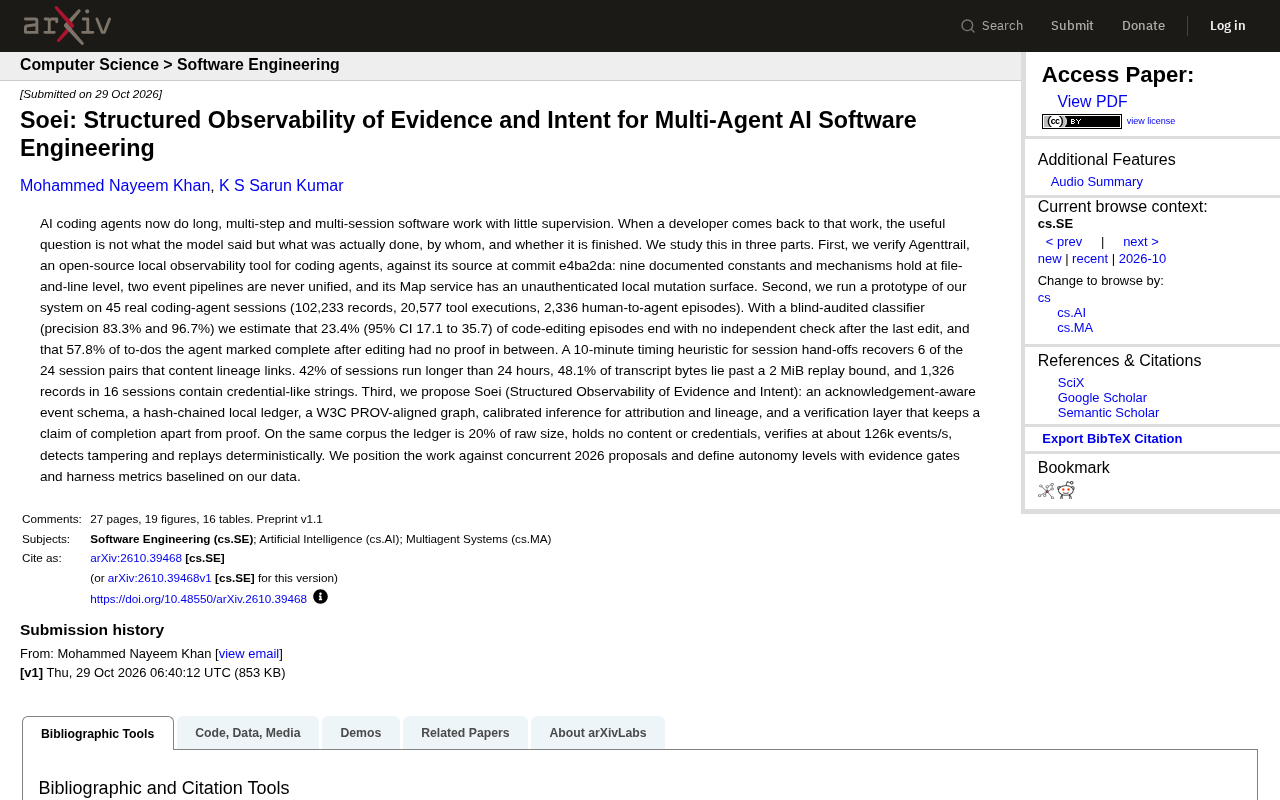The width and height of the screenshot is (1280, 800).
Task: Click the Submission history heading
Action: click(x=92, y=630)
